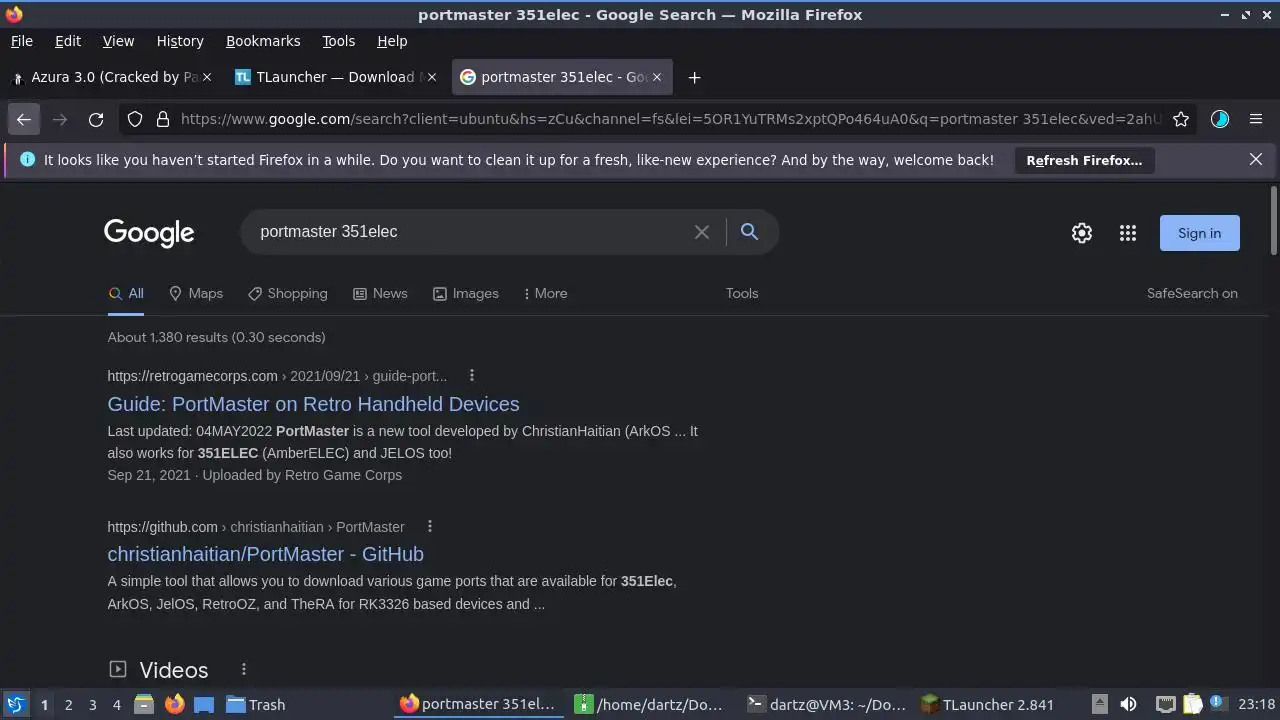The height and width of the screenshot is (720, 1280).
Task: Open the volume control in tray
Action: [1128, 704]
